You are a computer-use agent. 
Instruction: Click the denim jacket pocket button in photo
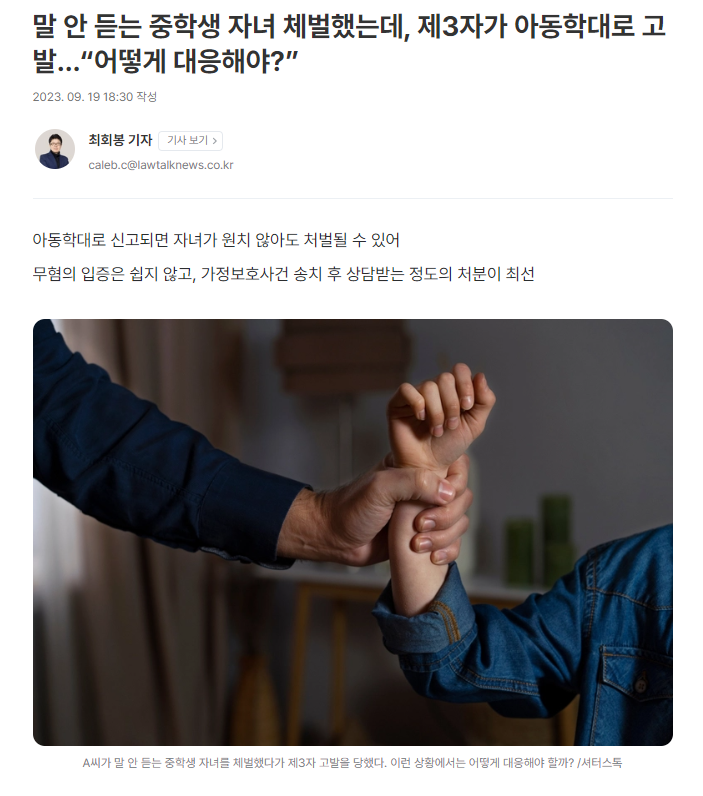coord(641,686)
